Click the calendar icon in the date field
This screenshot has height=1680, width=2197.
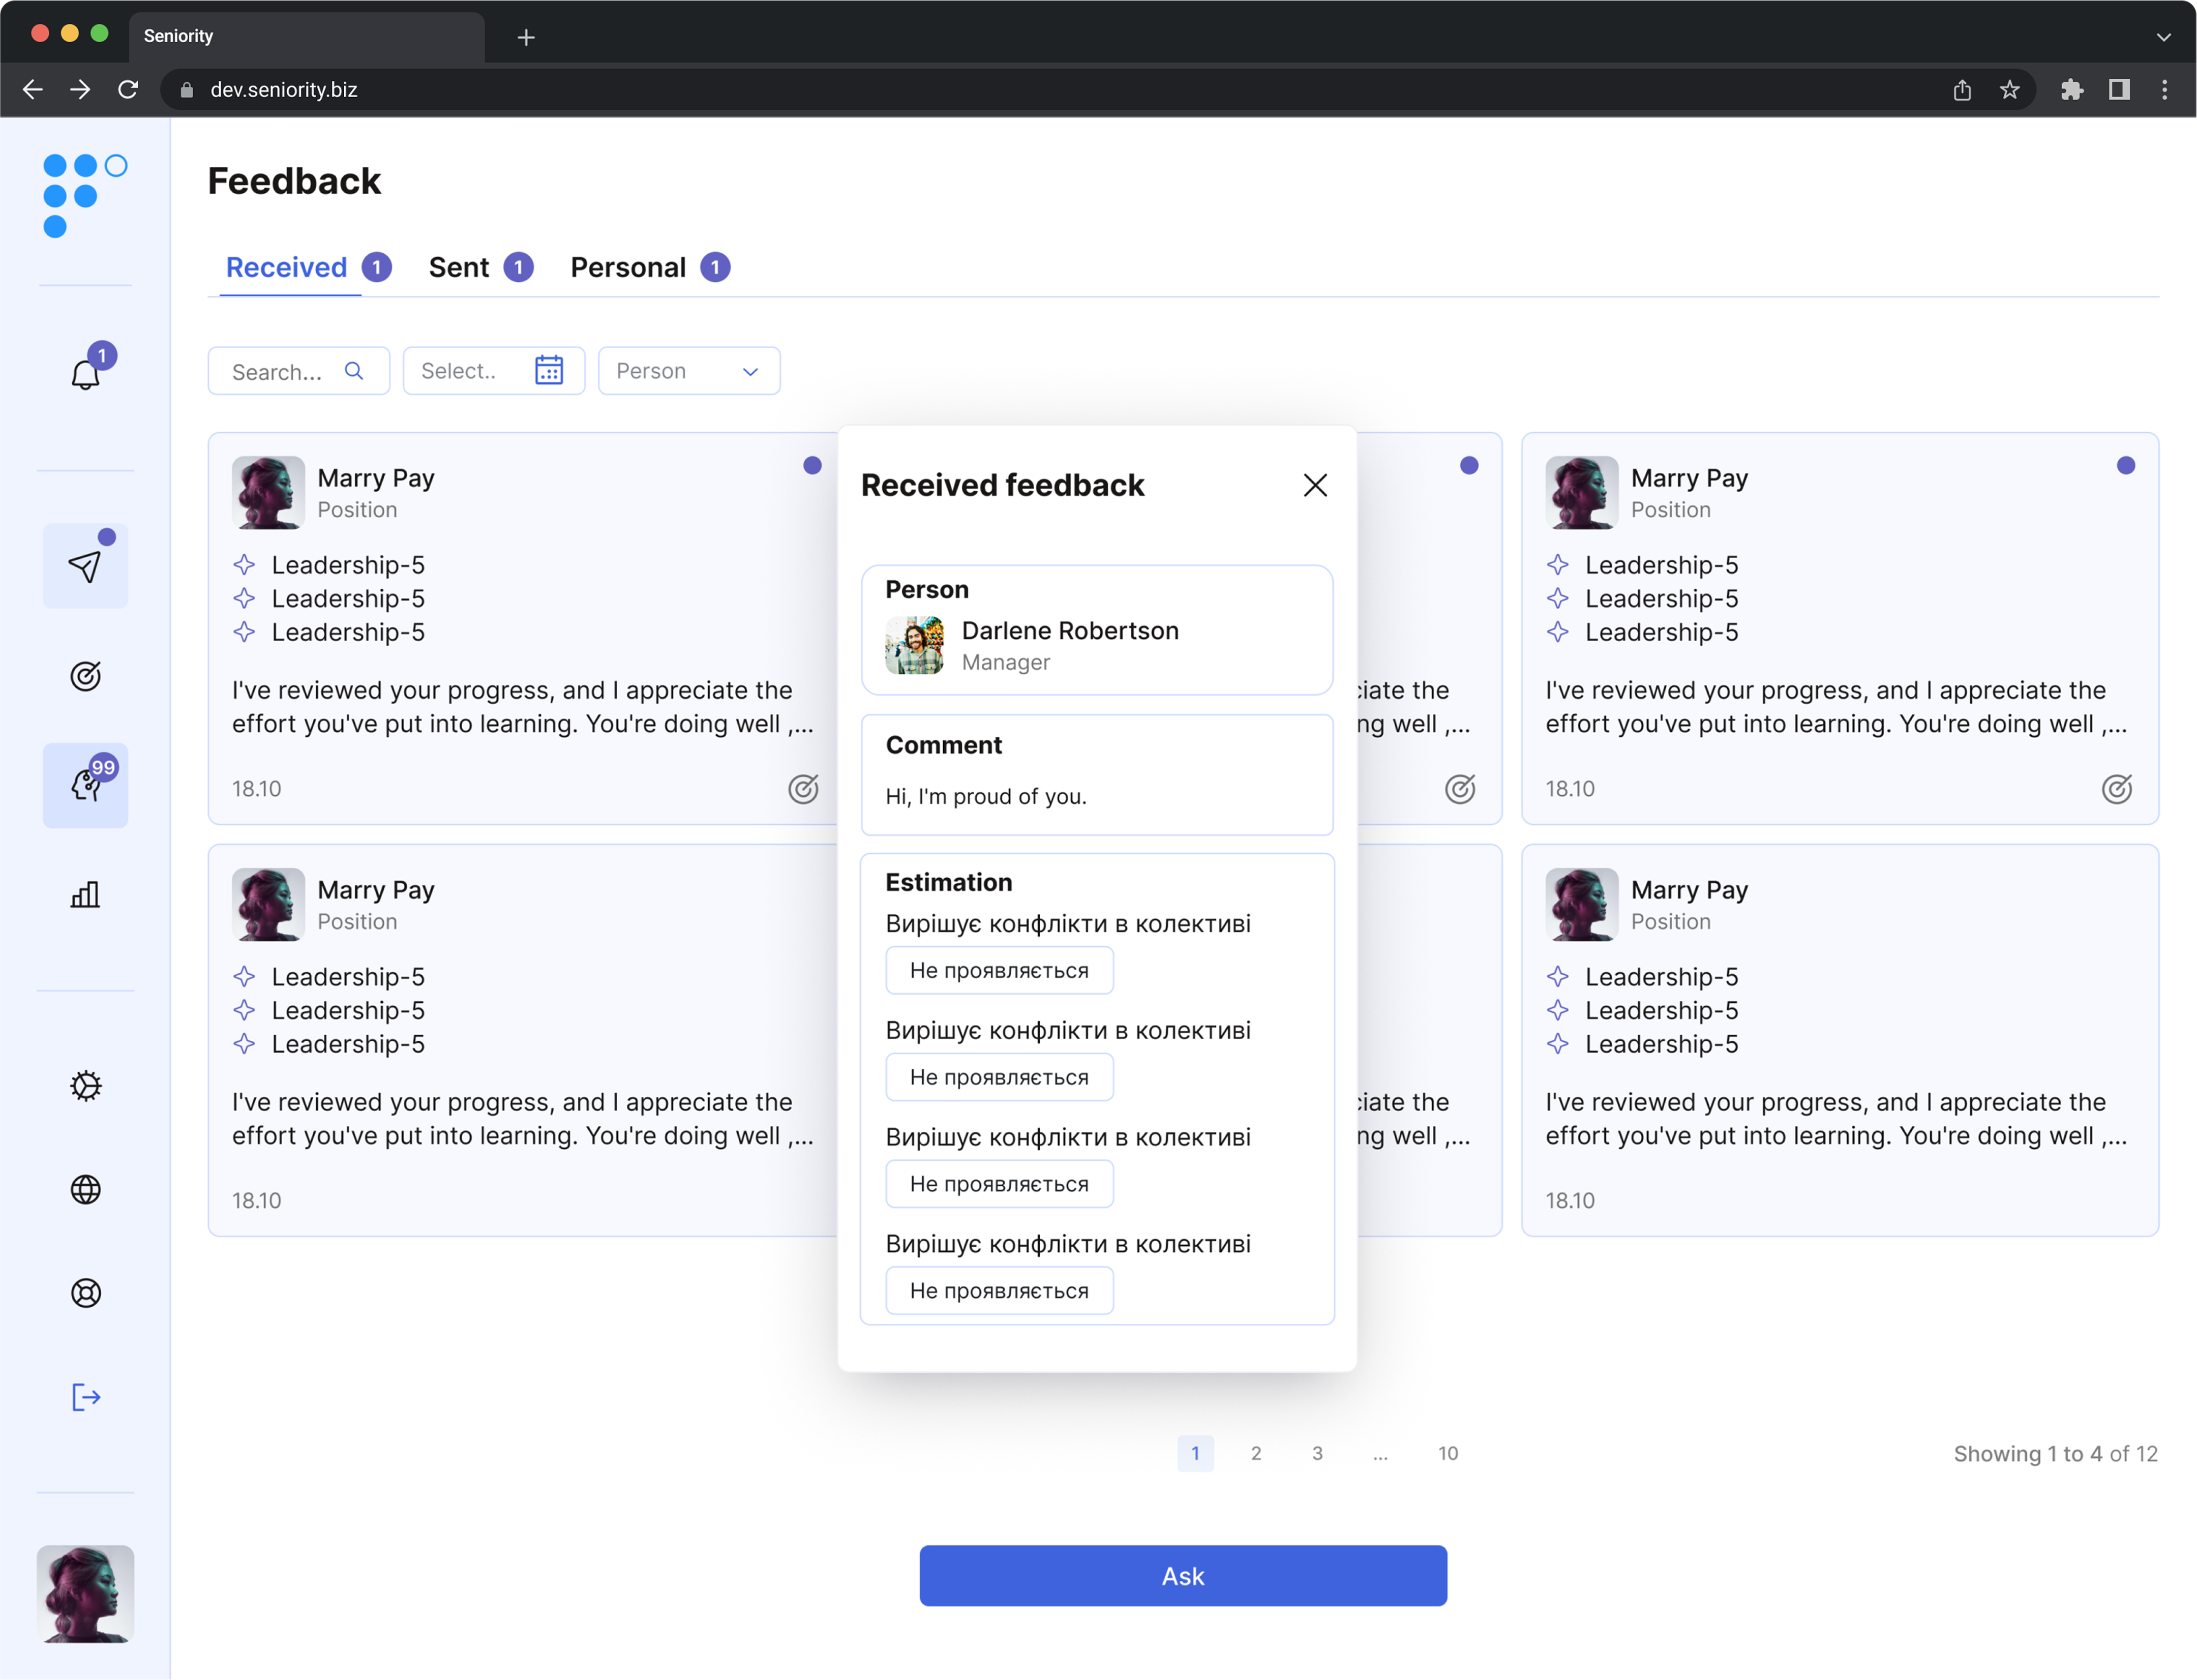(548, 371)
